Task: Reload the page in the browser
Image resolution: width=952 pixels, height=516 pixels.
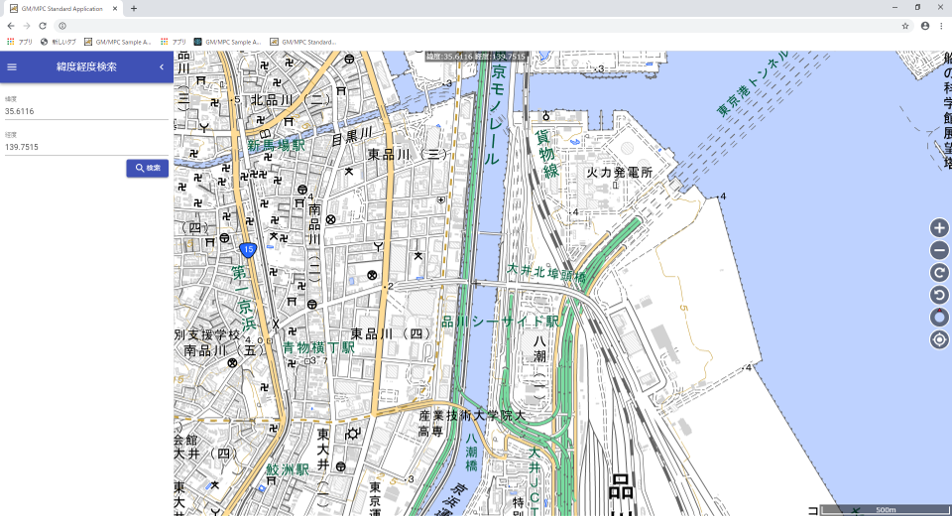Action: click(x=43, y=26)
